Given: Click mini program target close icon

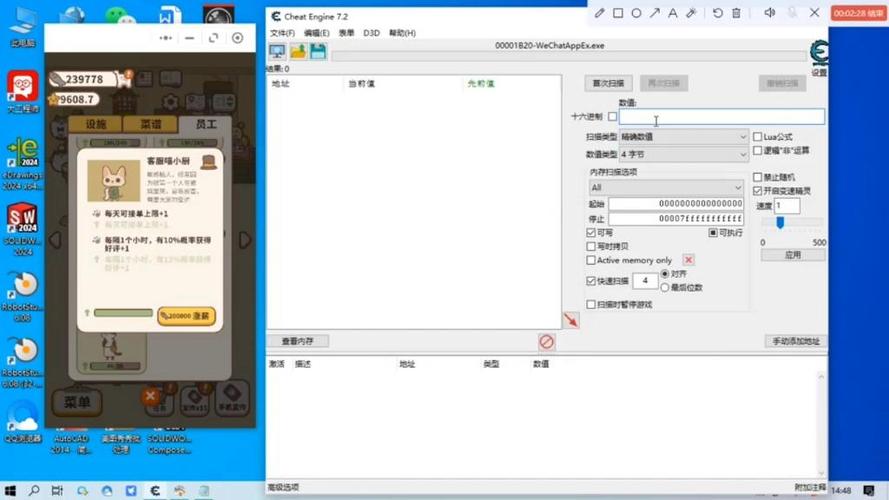Looking at the screenshot, I should 238,38.
